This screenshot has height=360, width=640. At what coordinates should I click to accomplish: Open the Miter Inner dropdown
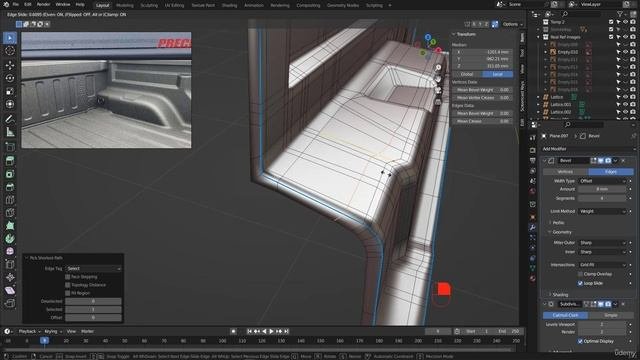602,252
